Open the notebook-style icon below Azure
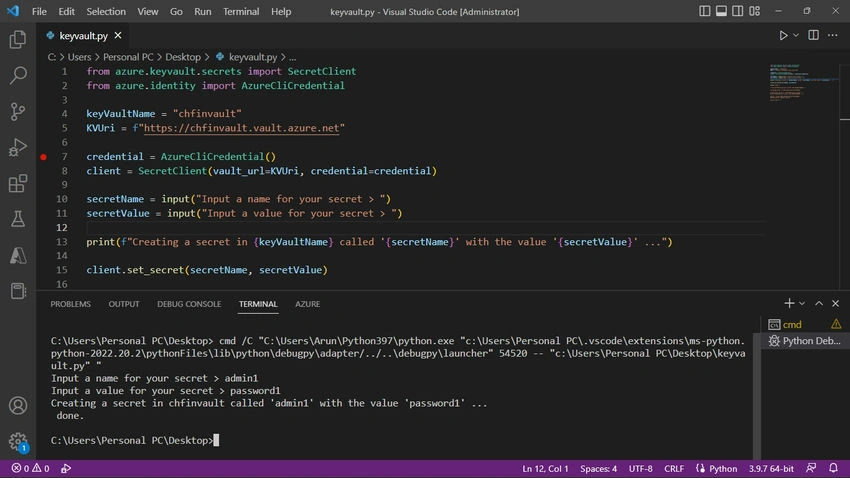This screenshot has height=478, width=850. coord(18,291)
